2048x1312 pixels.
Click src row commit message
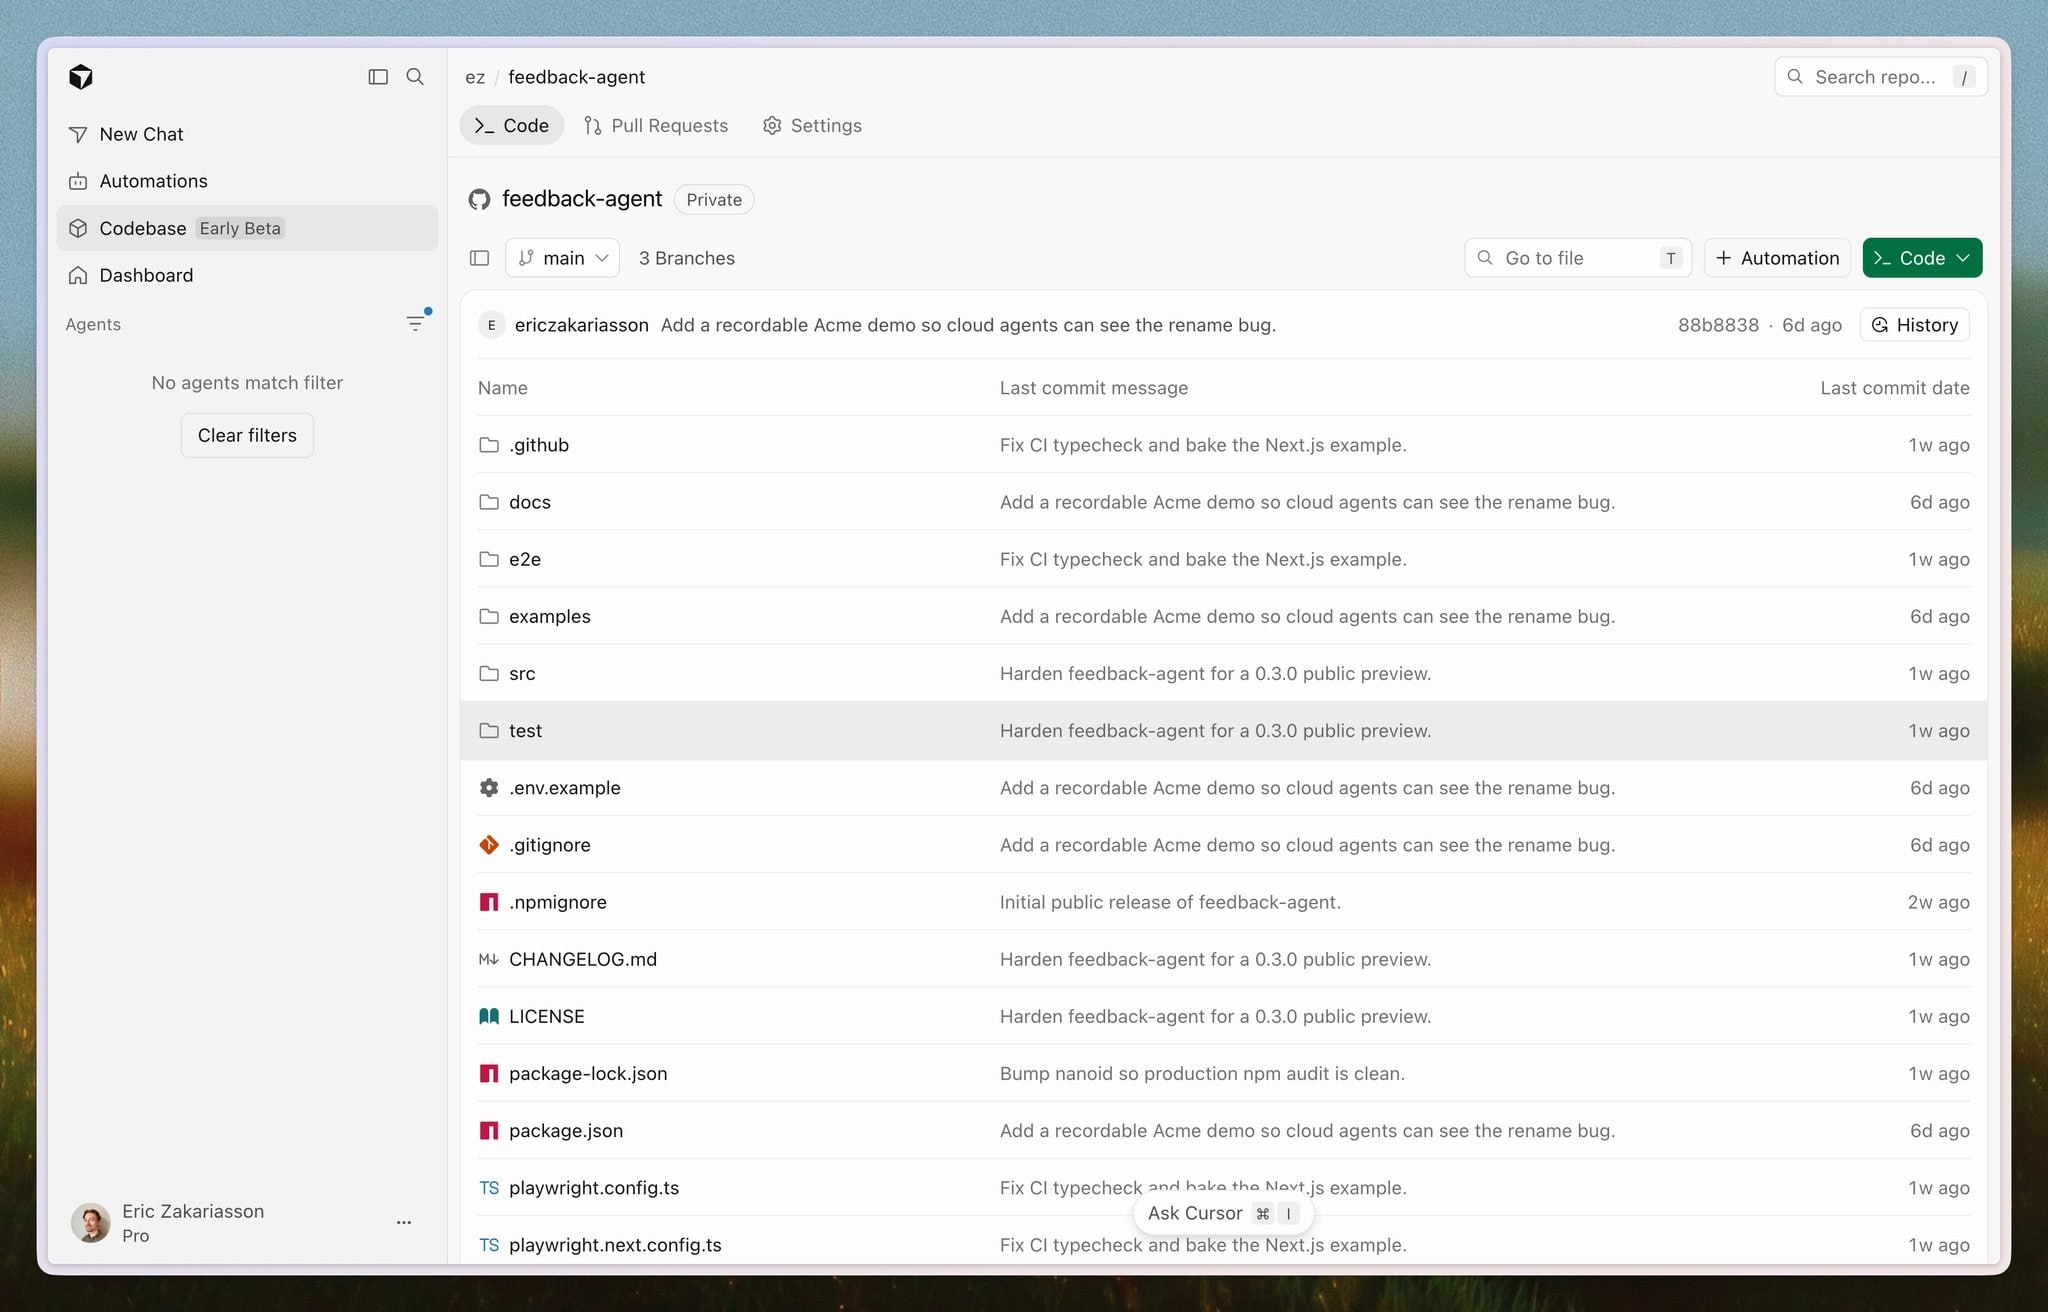[1215, 673]
